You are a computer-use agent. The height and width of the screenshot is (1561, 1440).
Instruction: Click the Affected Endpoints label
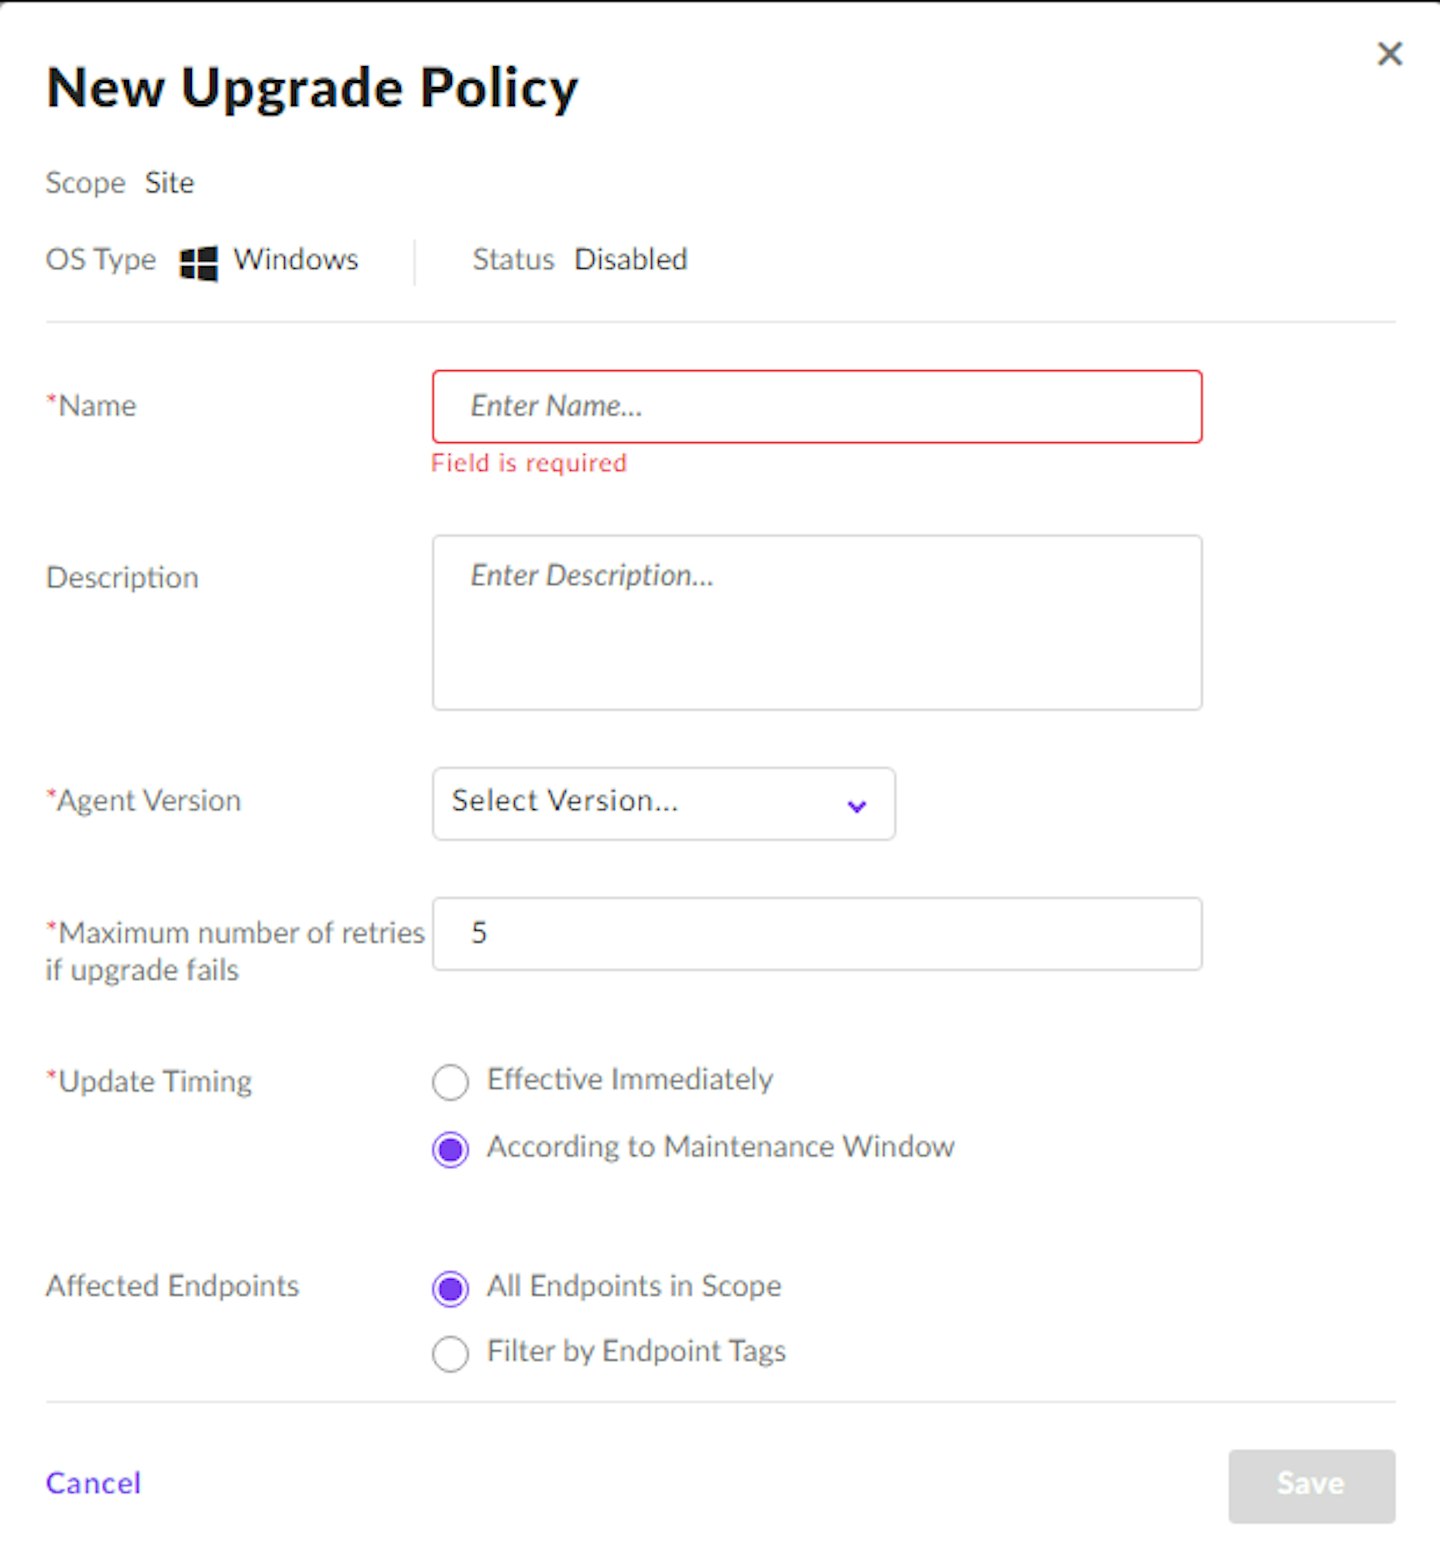coord(172,1285)
